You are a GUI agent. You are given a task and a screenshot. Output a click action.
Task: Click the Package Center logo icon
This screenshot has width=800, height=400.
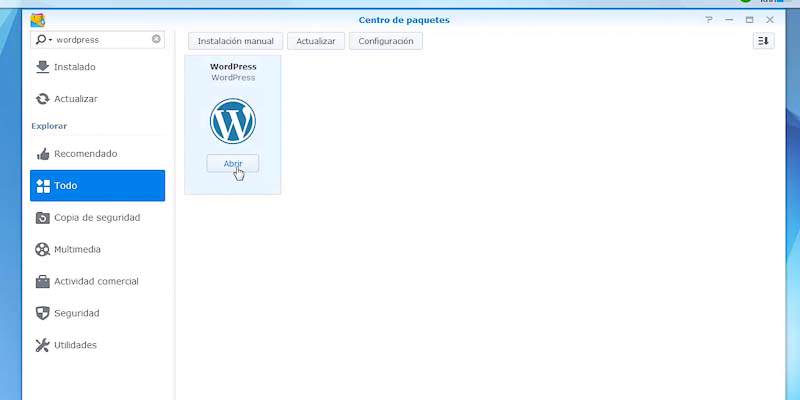(38, 20)
